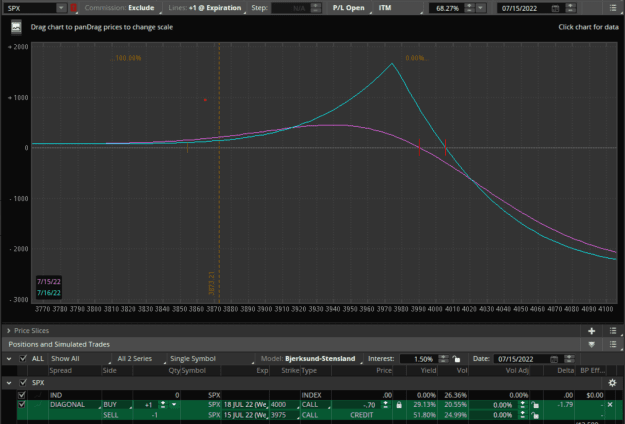This screenshot has width=625, height=424.
Task: Adjust the Interest 1.50% stepper
Action: [443, 359]
